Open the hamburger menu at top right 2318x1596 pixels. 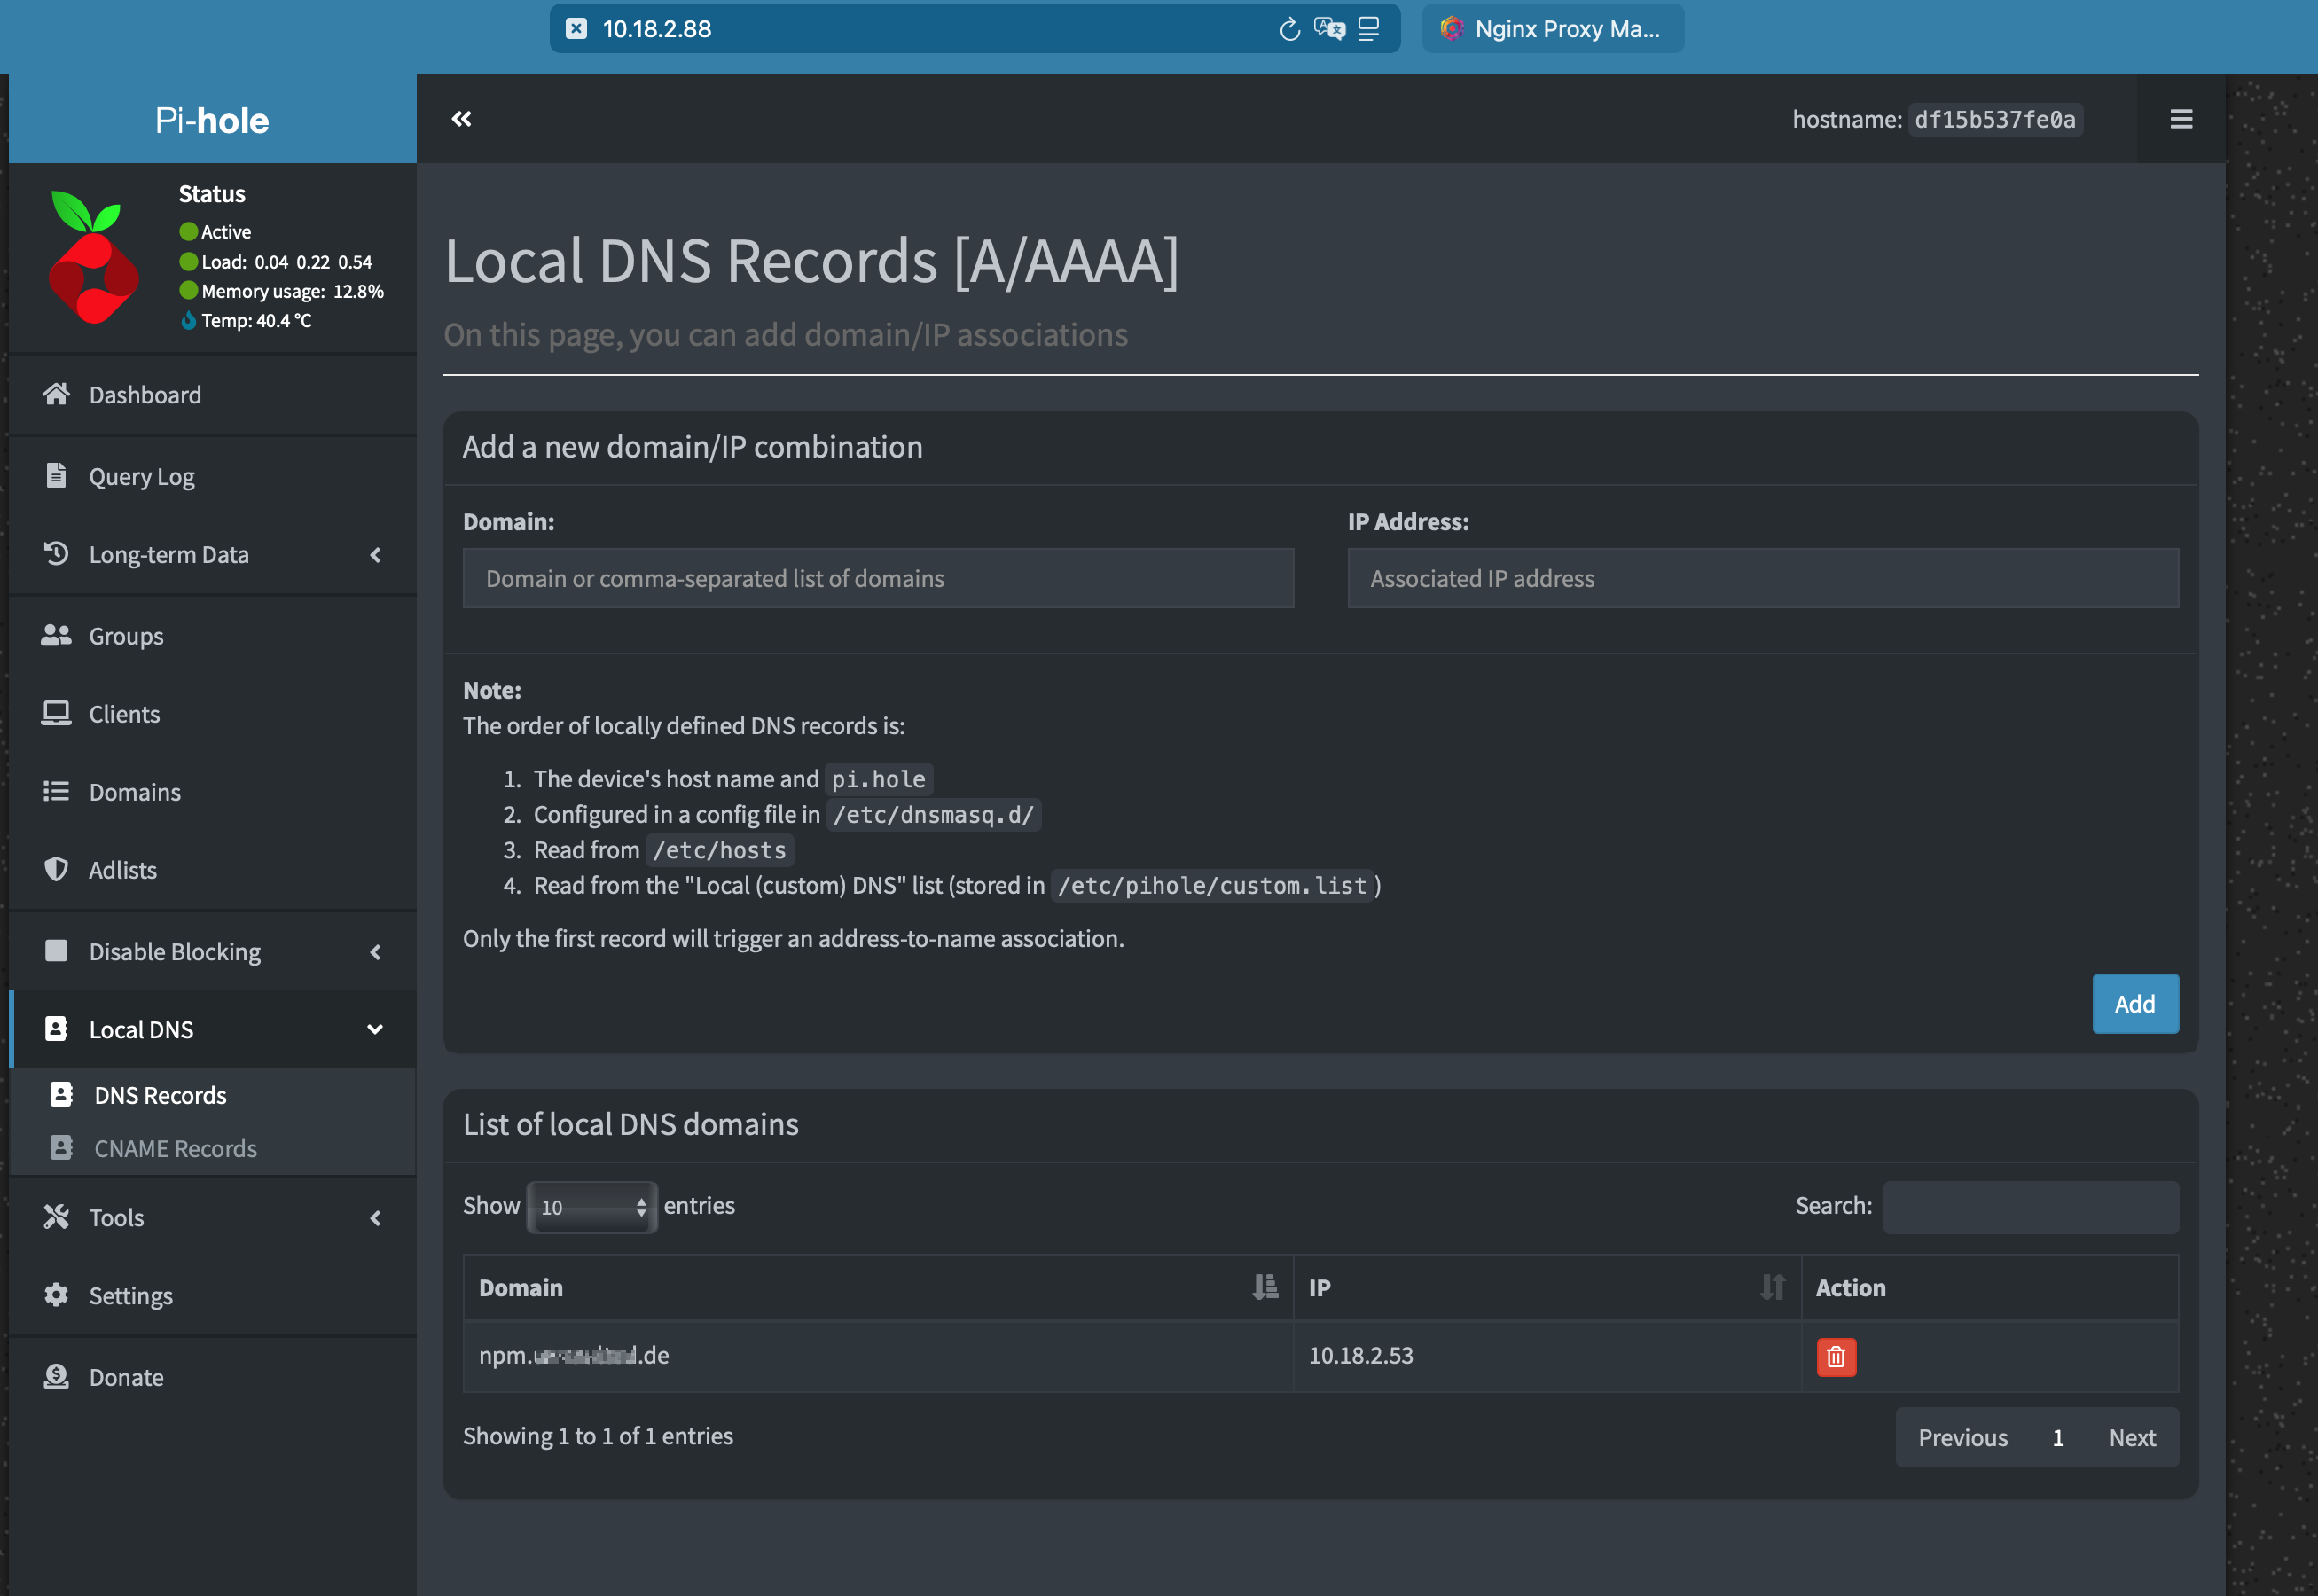click(x=2181, y=119)
